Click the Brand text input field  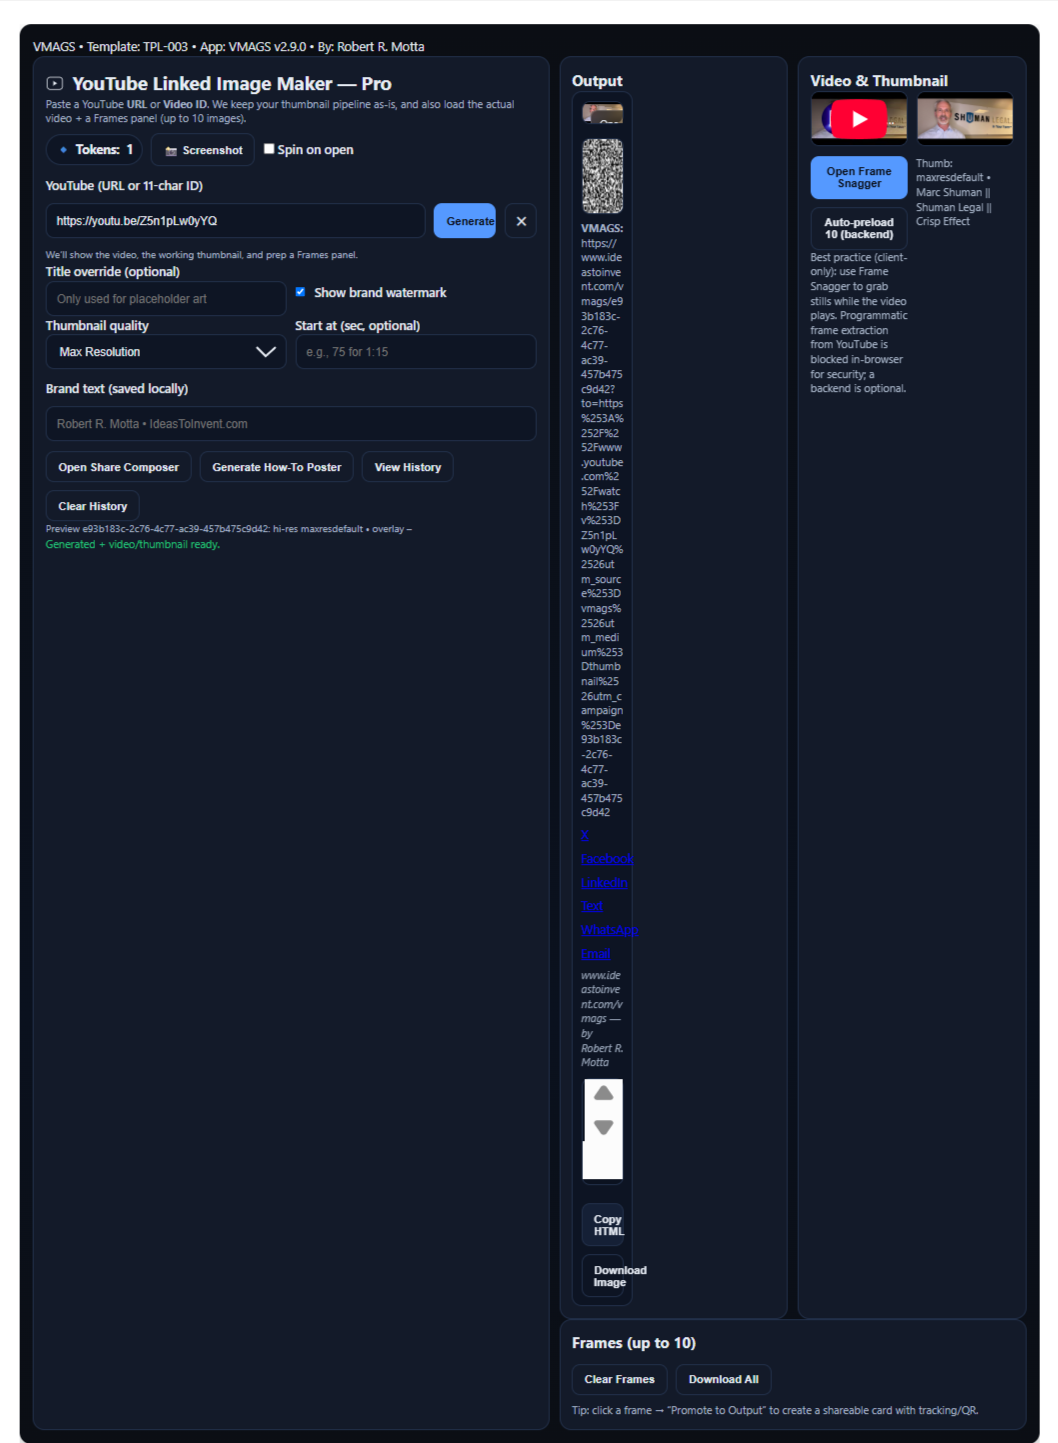291,424
